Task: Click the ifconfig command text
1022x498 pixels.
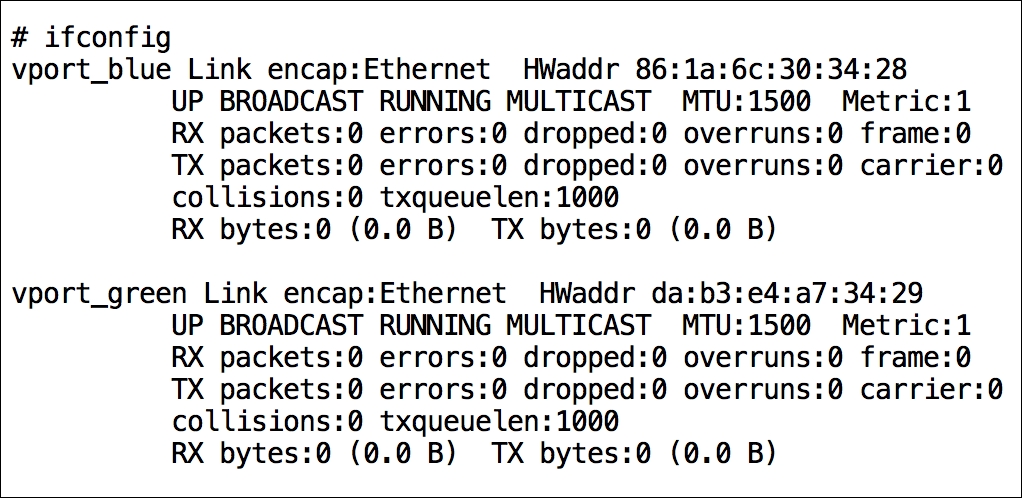Action: [x=108, y=38]
